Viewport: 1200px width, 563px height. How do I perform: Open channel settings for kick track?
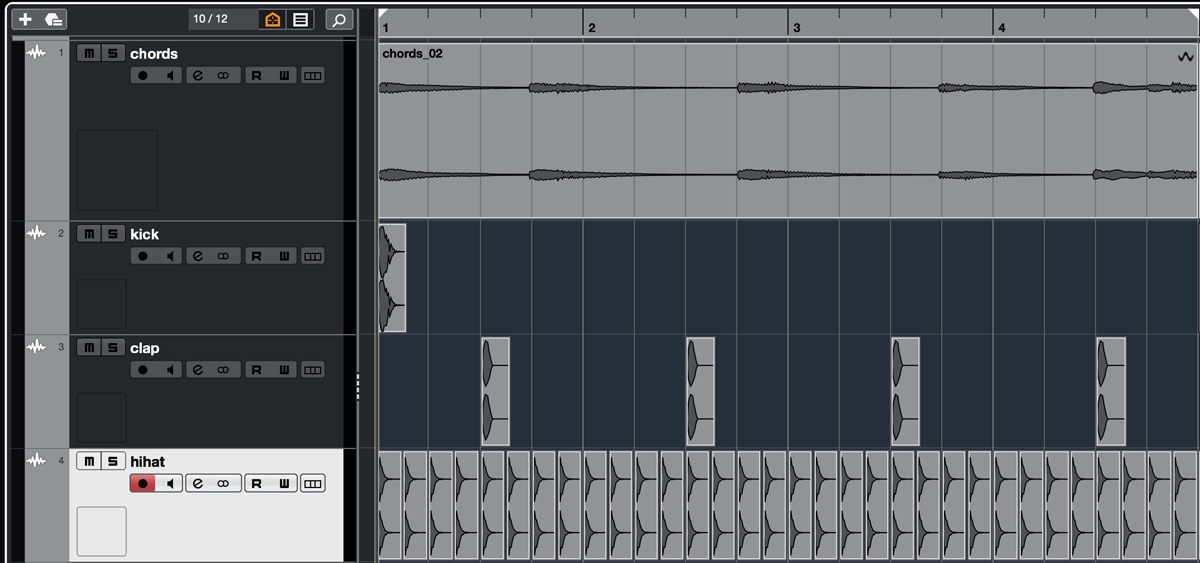[198, 256]
